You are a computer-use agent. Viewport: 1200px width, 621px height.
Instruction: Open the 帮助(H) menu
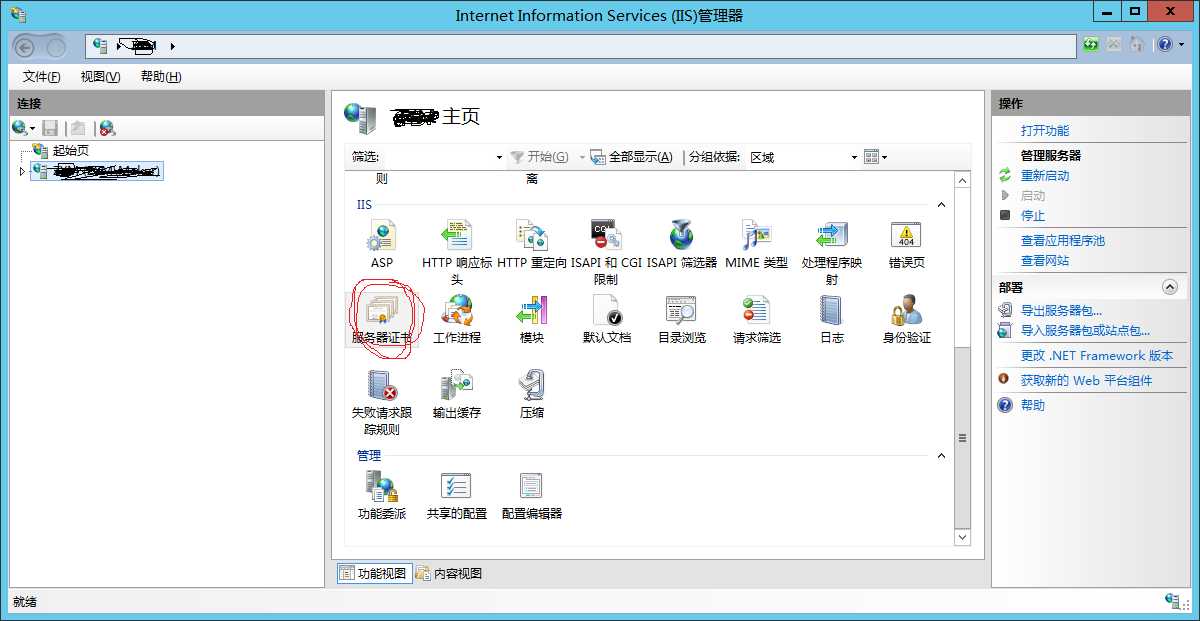(160, 77)
